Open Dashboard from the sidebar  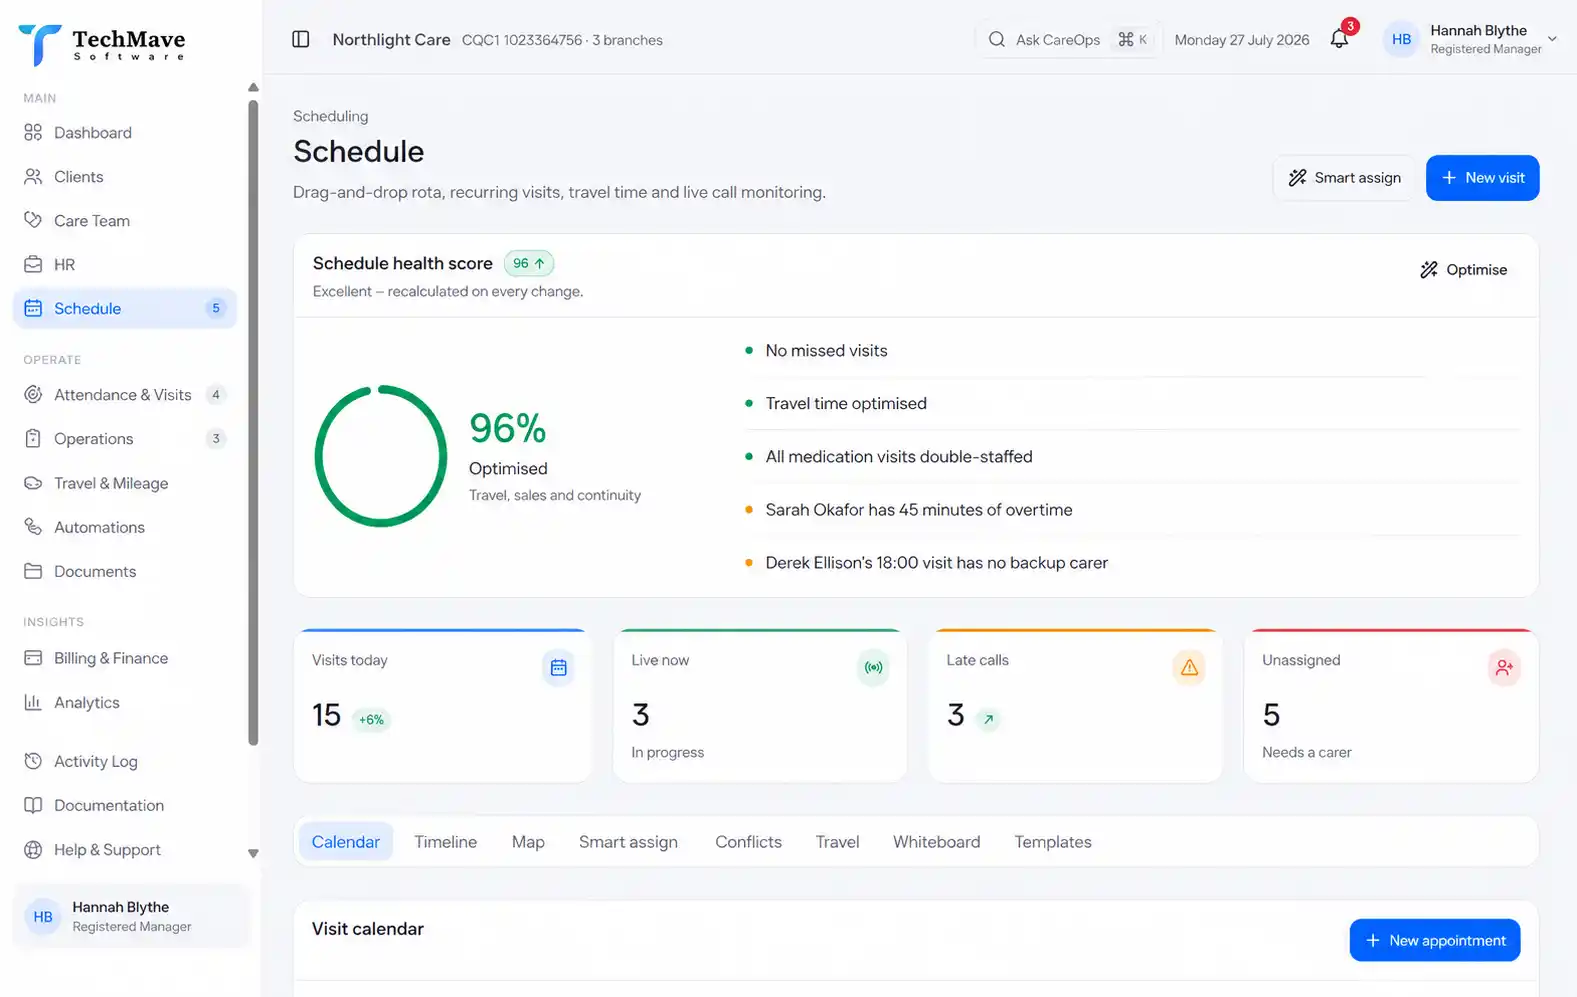point(125,133)
